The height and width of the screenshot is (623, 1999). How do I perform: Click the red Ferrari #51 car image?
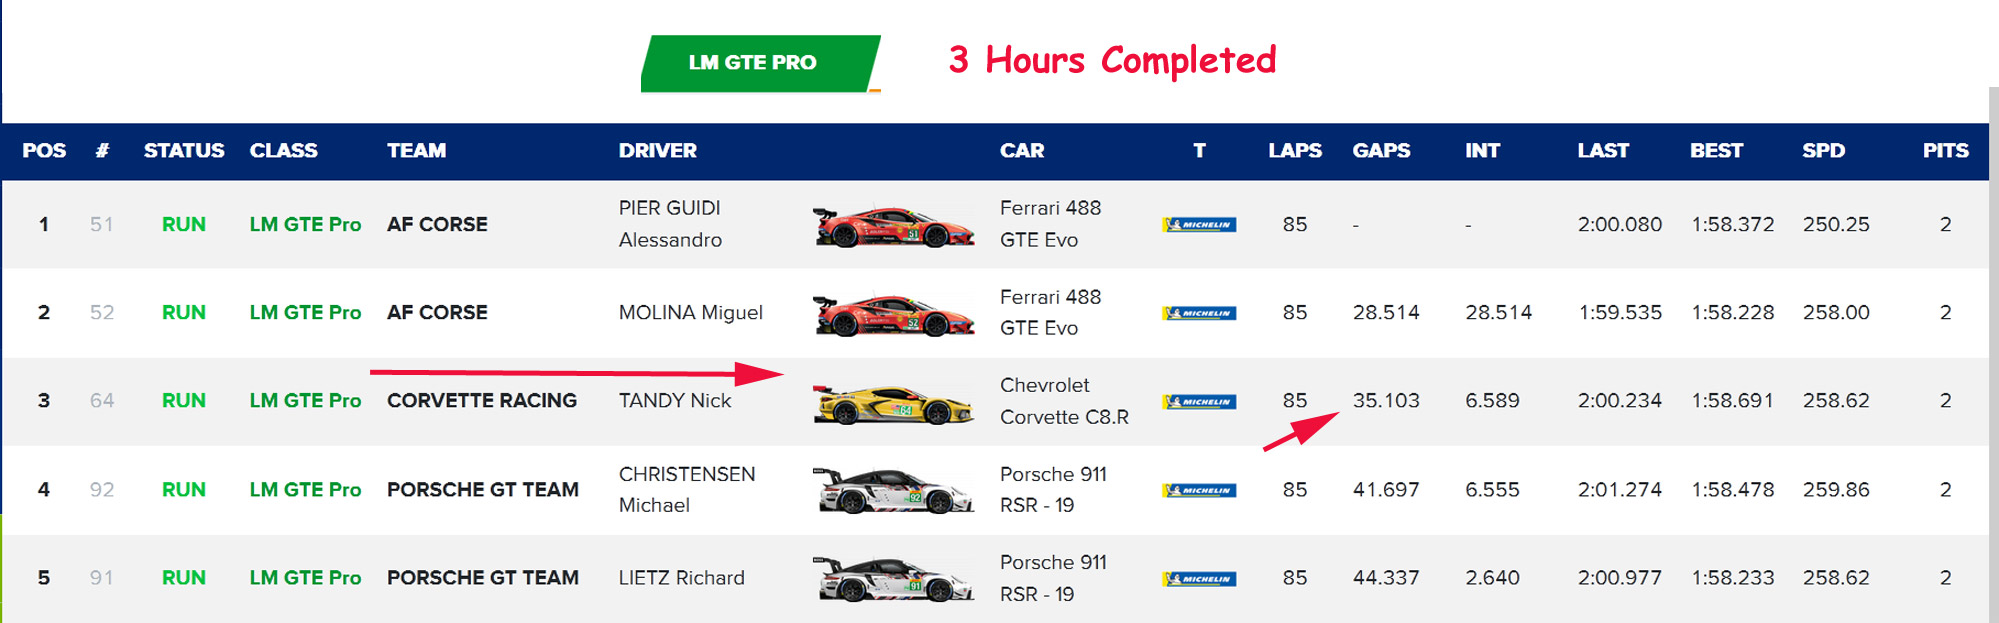pos(893,226)
